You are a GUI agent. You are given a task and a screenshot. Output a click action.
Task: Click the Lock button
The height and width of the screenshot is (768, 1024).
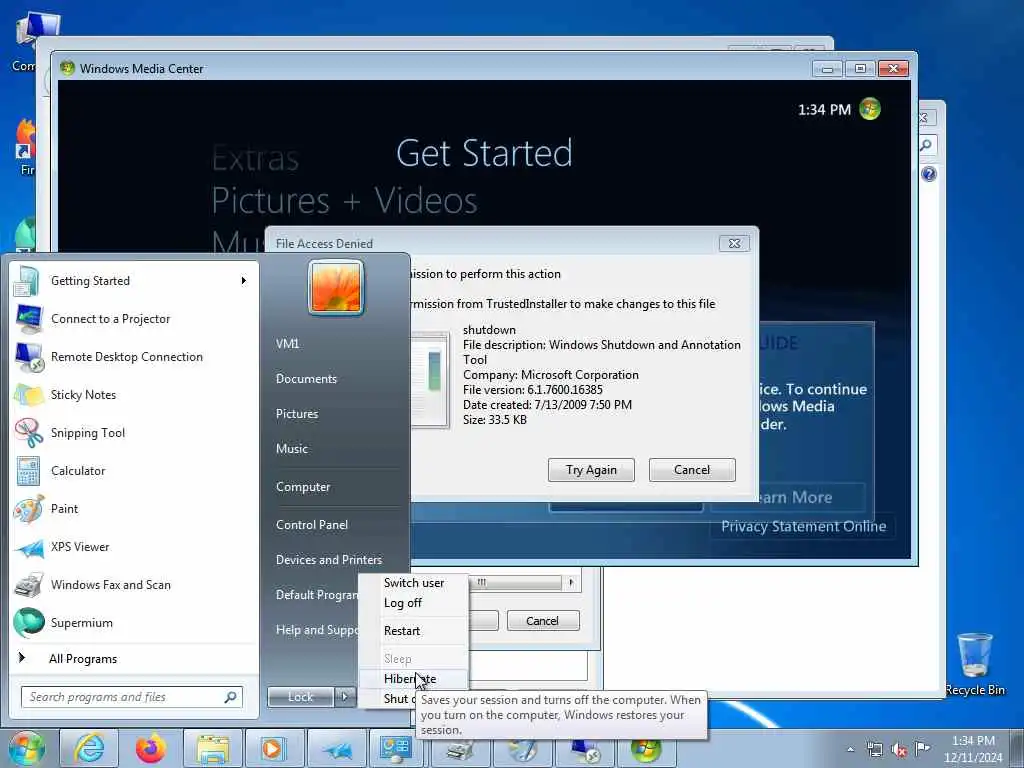point(300,697)
